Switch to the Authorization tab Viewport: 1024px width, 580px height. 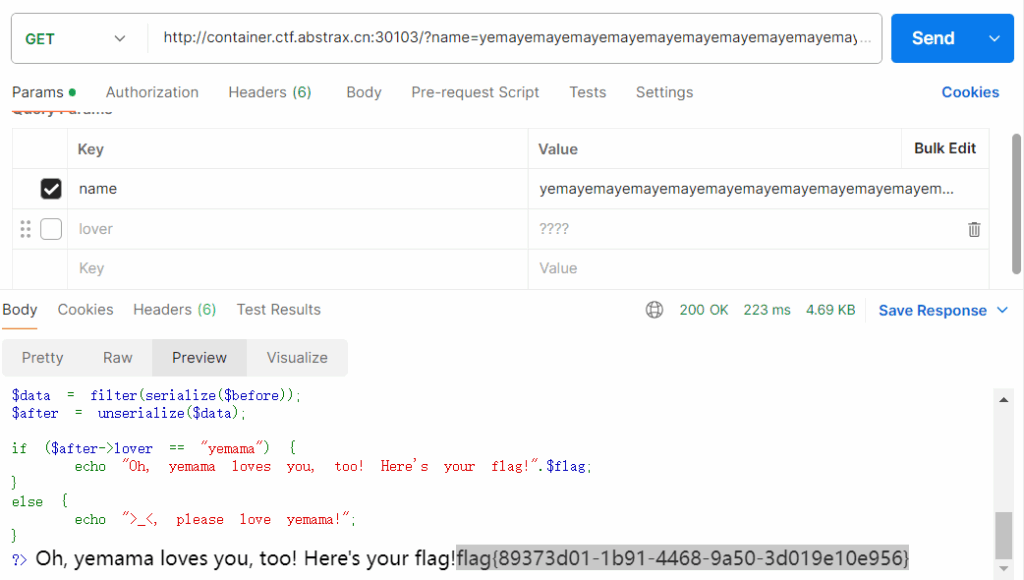[152, 92]
